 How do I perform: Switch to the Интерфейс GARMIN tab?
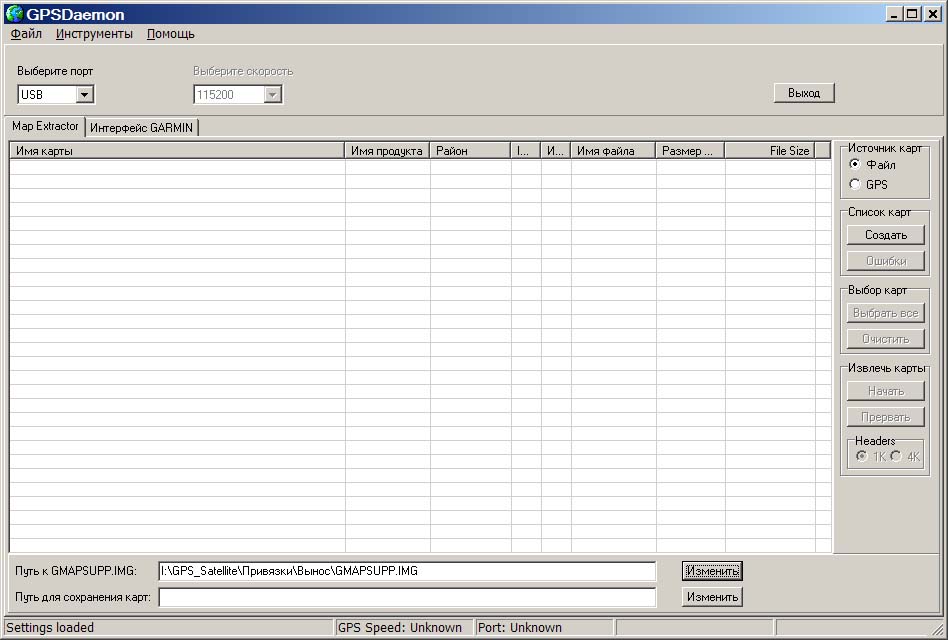click(143, 128)
